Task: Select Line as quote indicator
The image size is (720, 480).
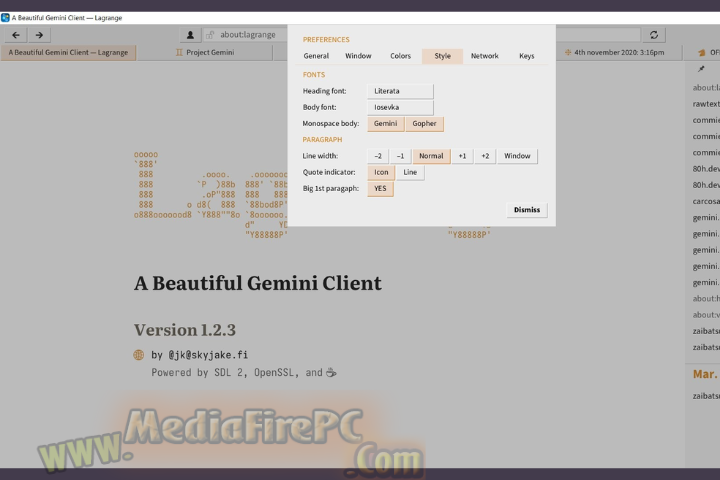Action: [x=410, y=172]
